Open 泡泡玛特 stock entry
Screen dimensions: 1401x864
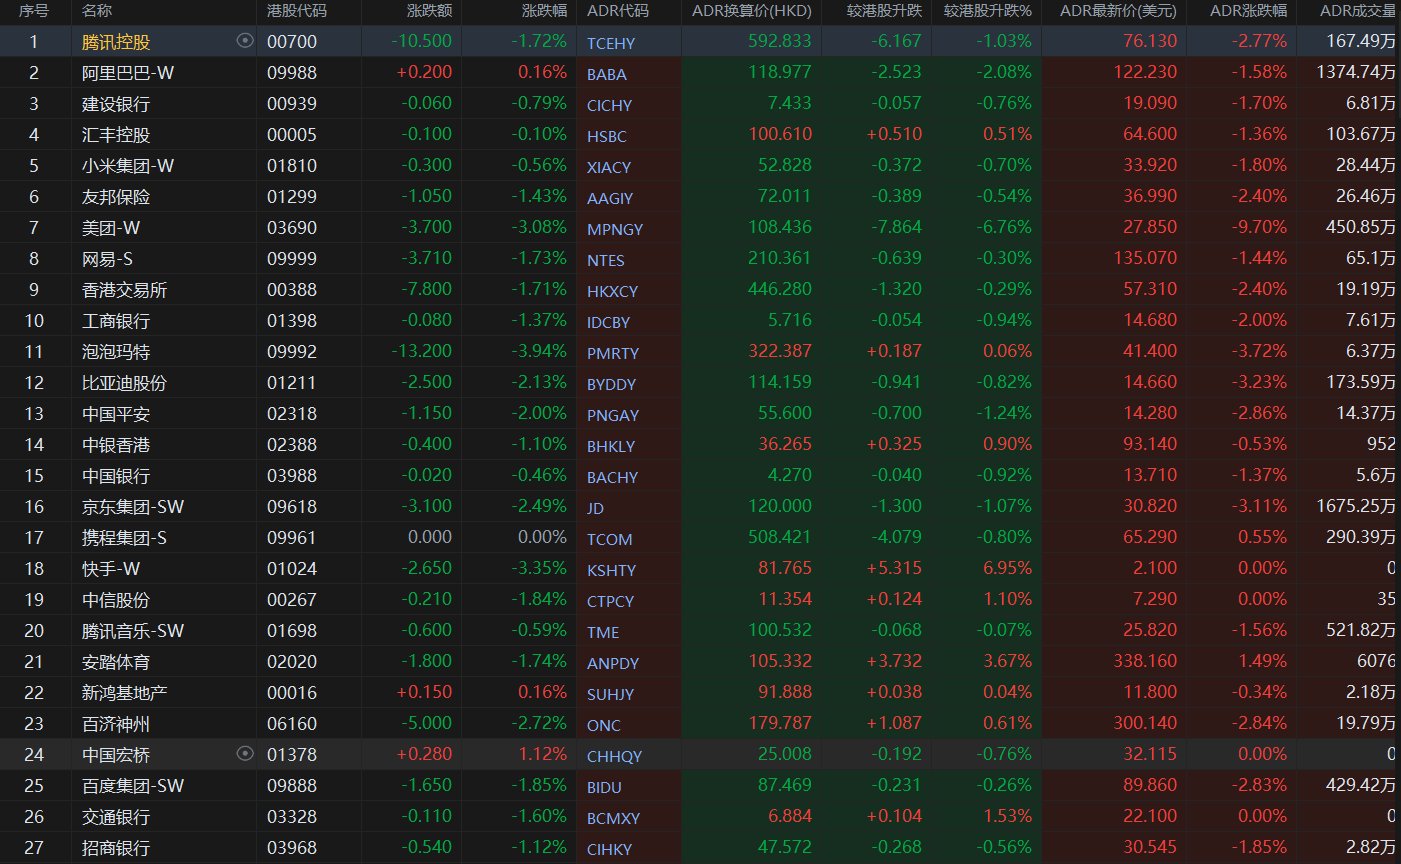(116, 352)
